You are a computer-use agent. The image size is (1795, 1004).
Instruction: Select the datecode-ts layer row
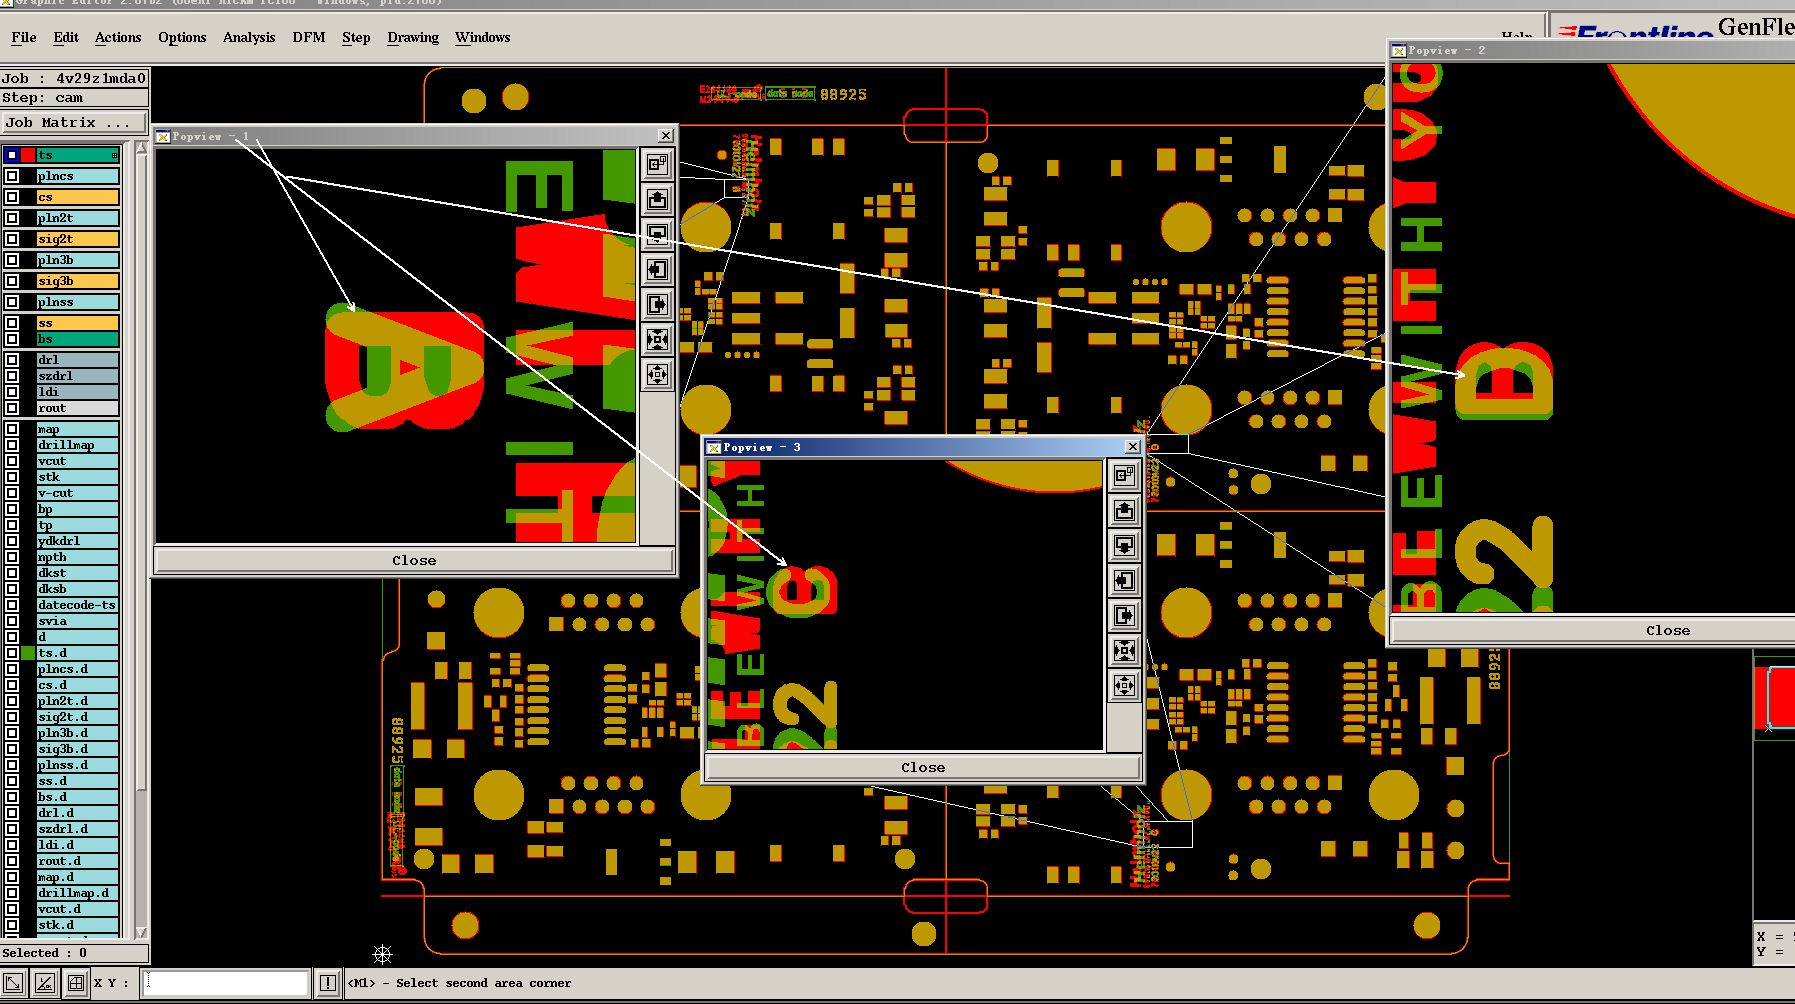pyautogui.click(x=78, y=605)
